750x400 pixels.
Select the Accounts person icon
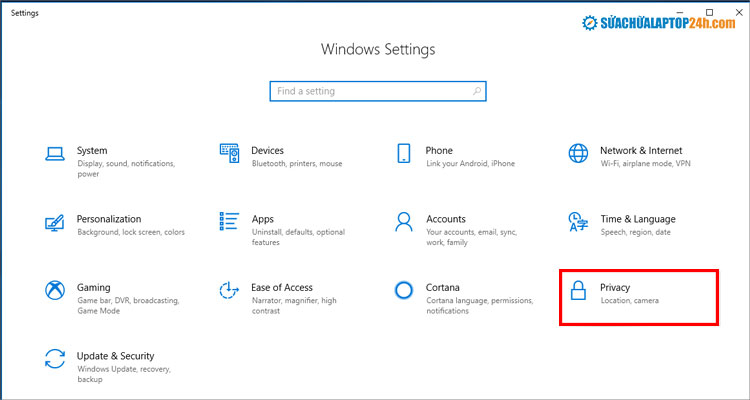tap(404, 221)
